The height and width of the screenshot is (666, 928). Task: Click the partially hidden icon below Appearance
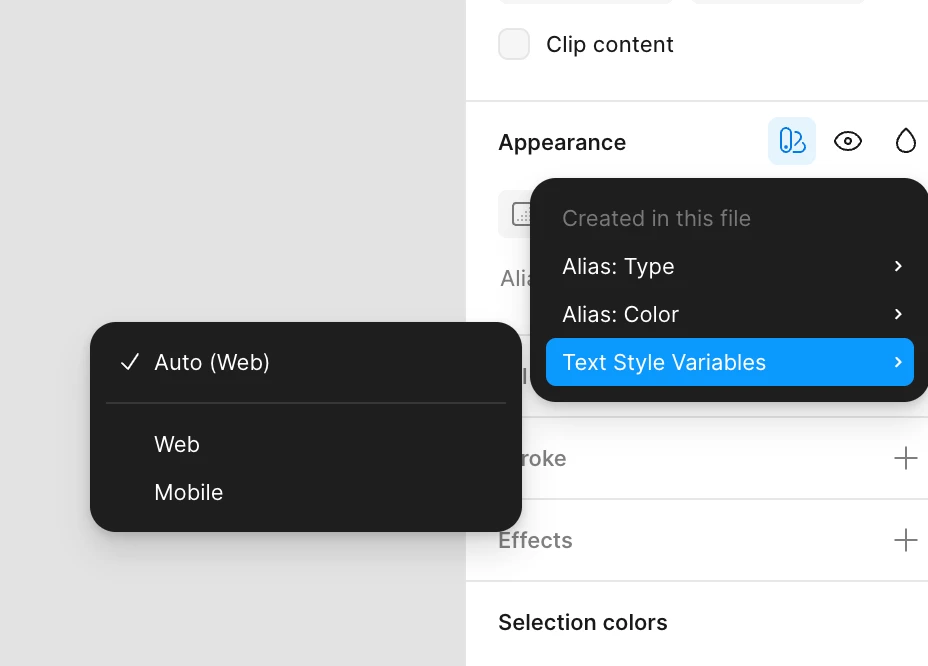coord(519,214)
